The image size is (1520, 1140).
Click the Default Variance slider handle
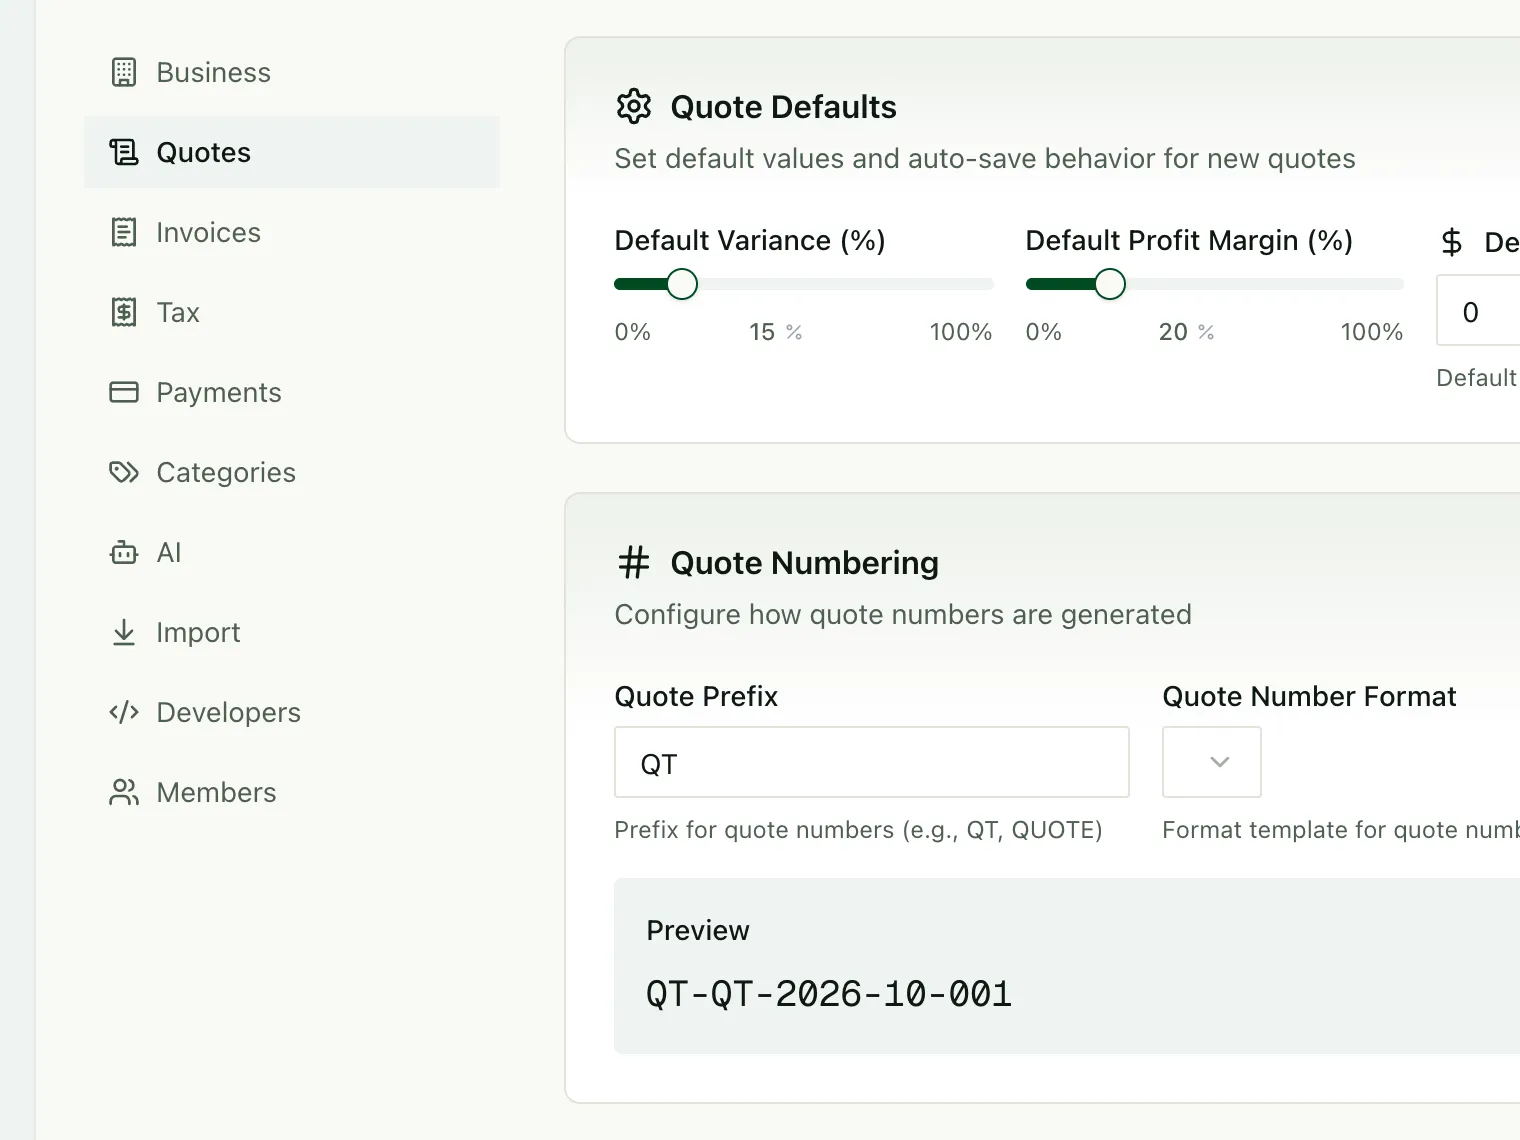682,284
